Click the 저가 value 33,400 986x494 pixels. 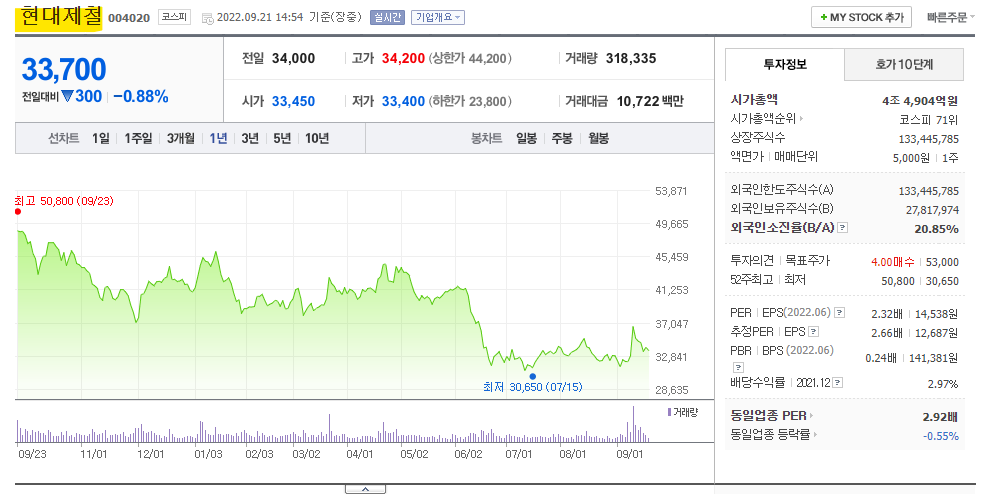403,101
